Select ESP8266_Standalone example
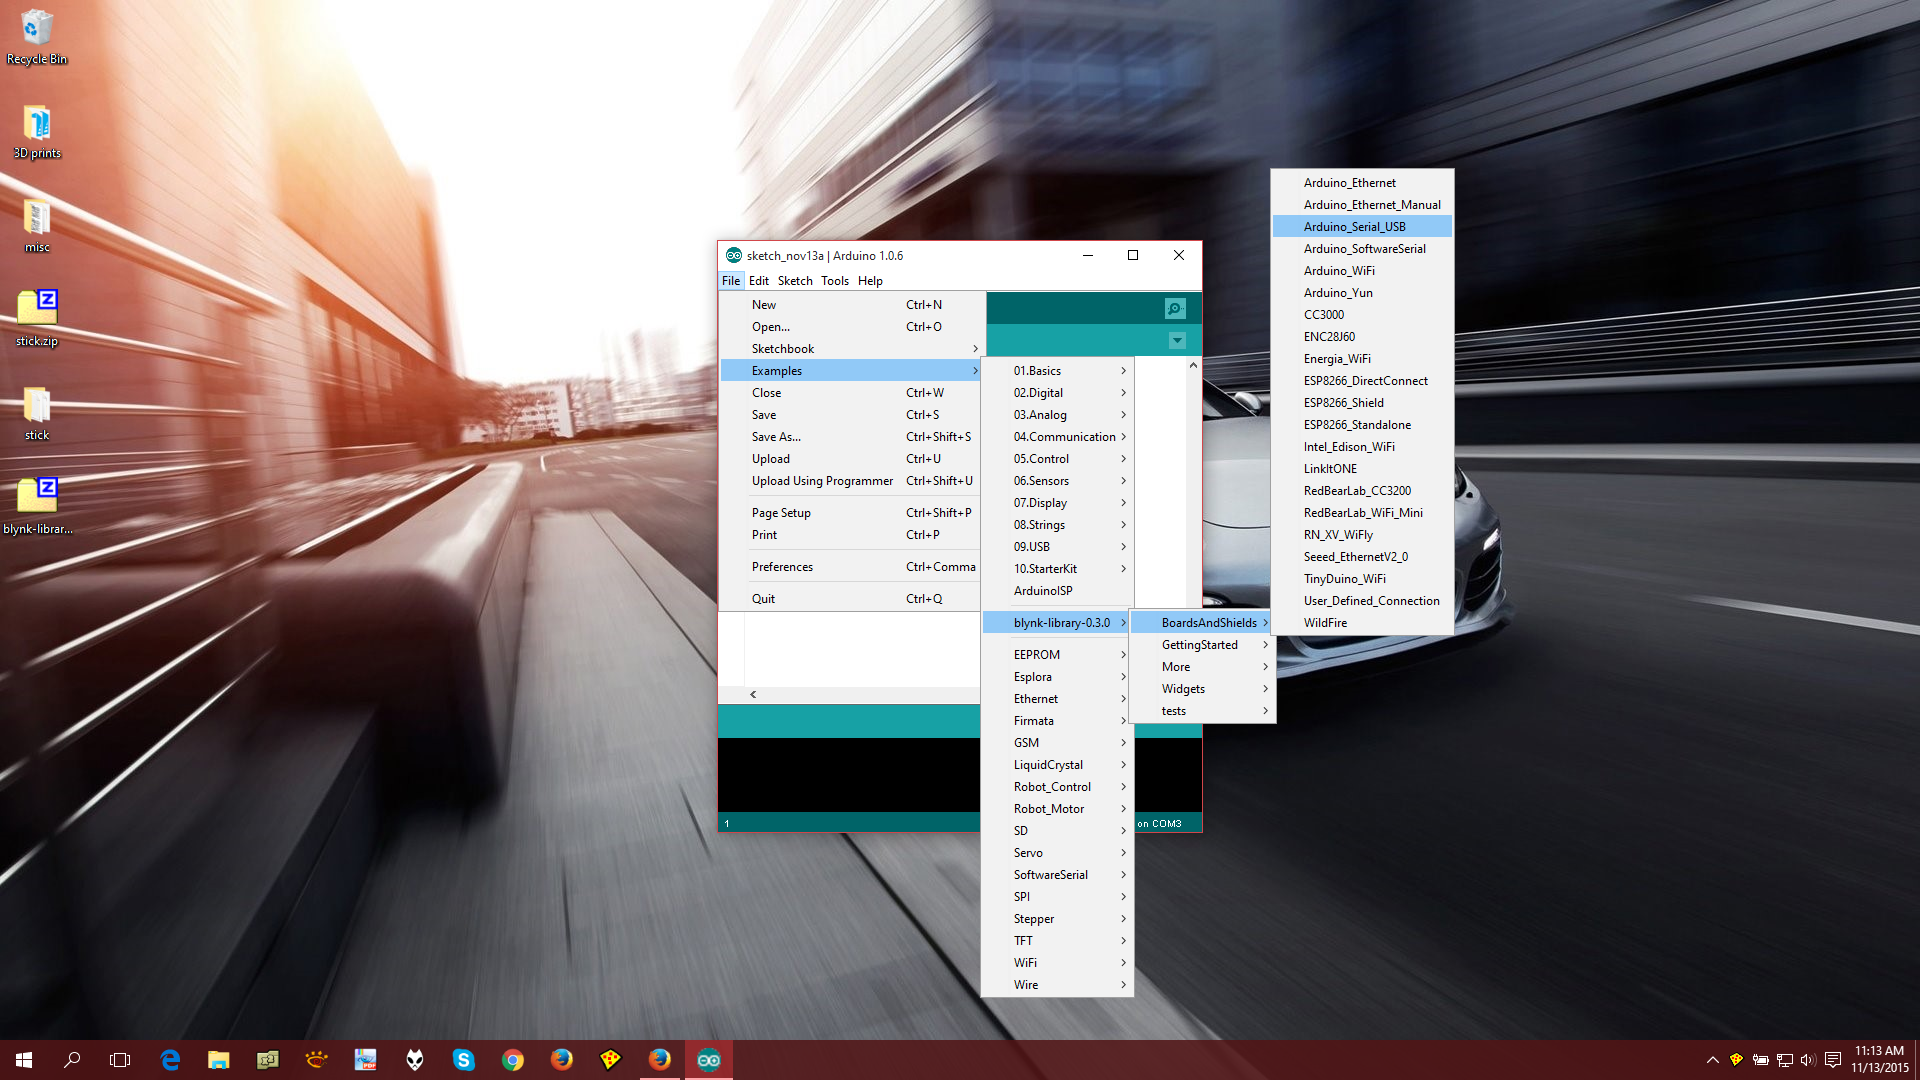Image resolution: width=1920 pixels, height=1080 pixels. [x=1362, y=425]
